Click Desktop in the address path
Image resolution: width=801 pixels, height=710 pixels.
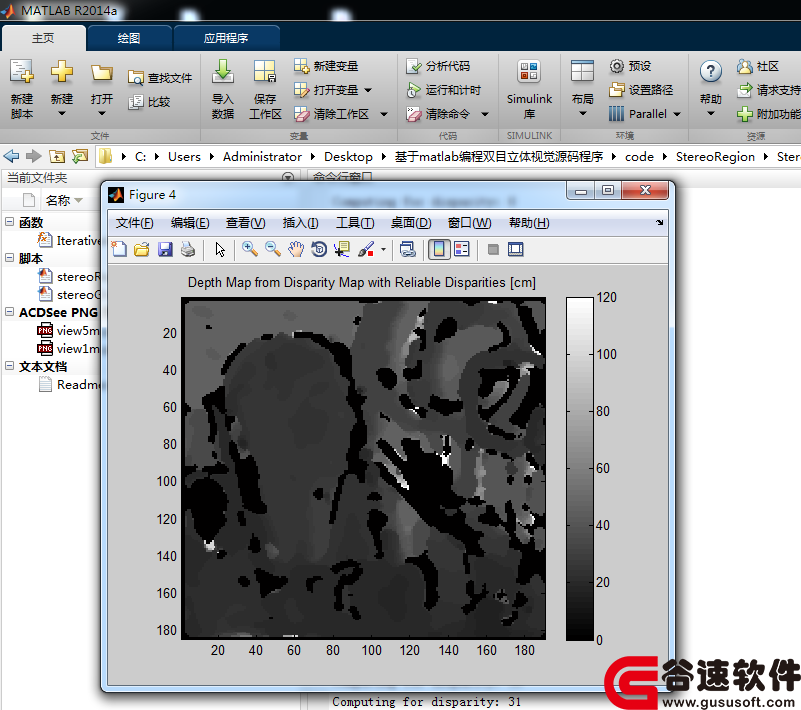[x=348, y=157]
